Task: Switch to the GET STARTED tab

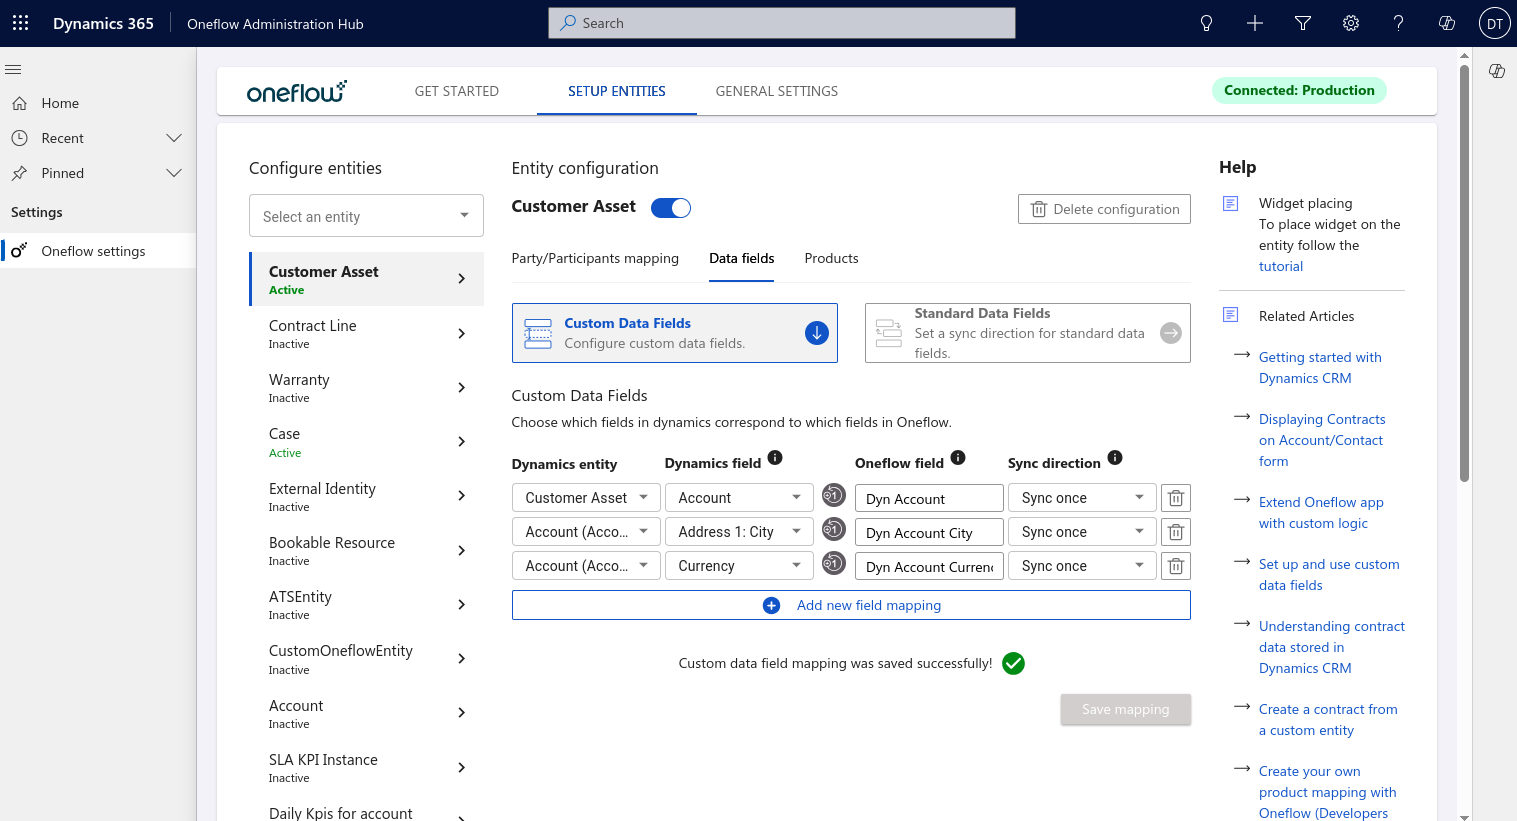Action: click(457, 91)
